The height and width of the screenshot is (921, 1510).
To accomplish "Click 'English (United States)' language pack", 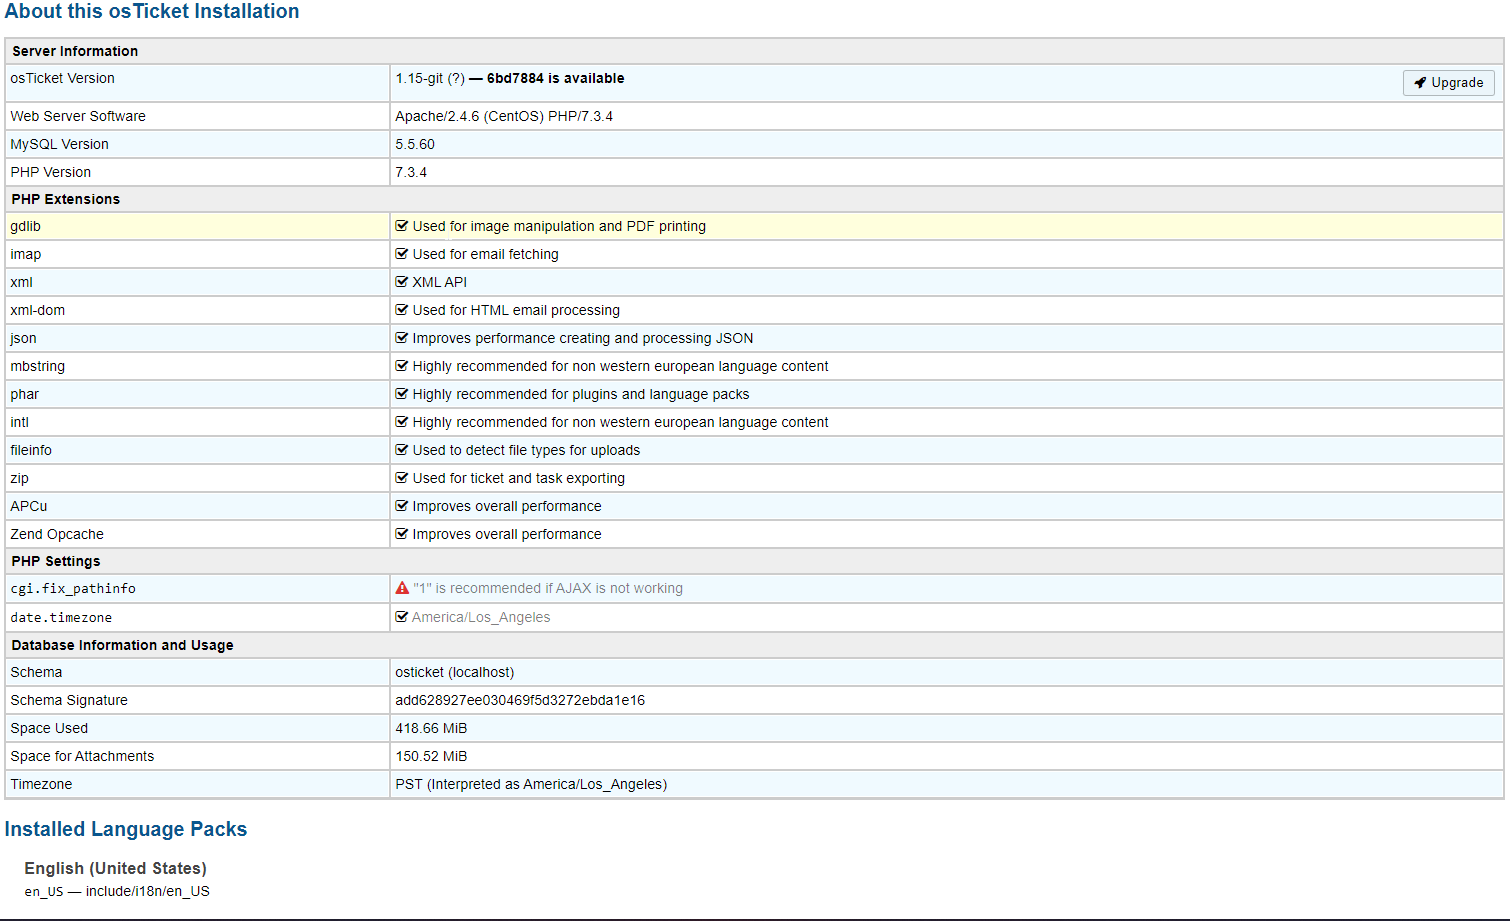I will (x=116, y=868).
